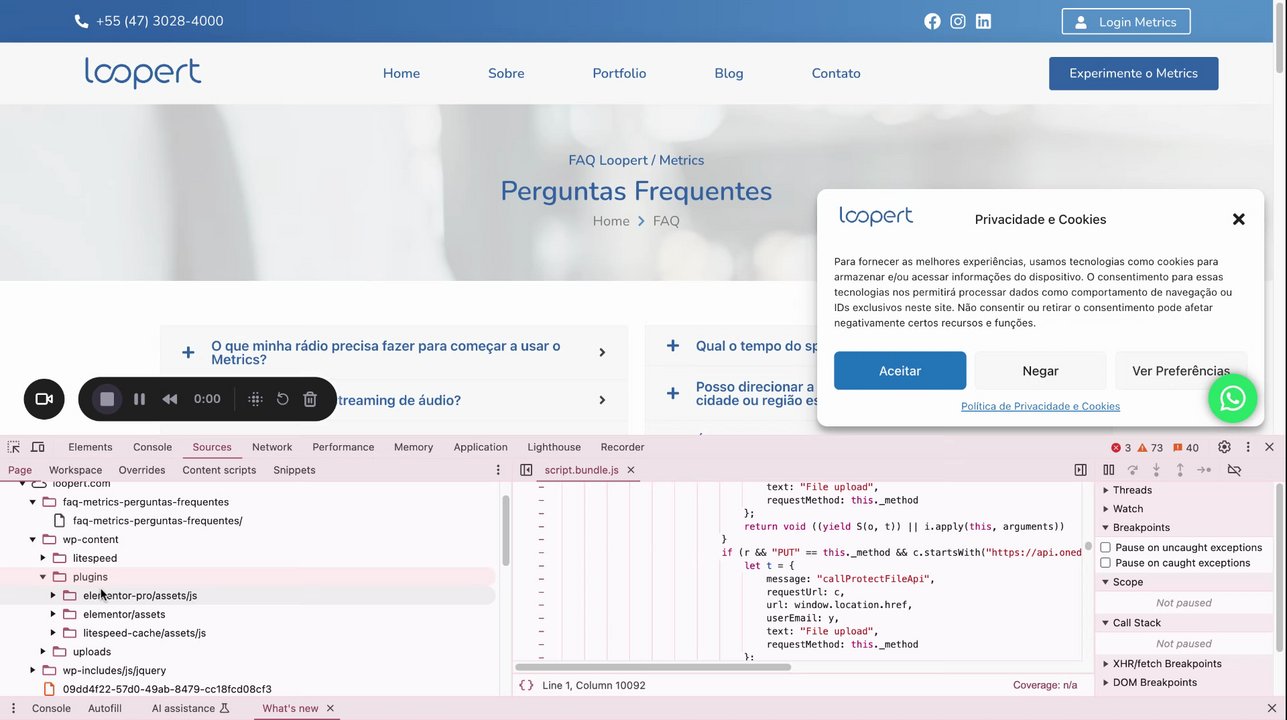Open the Facebook social icon
This screenshot has width=1287, height=720.
pyautogui.click(x=932, y=21)
